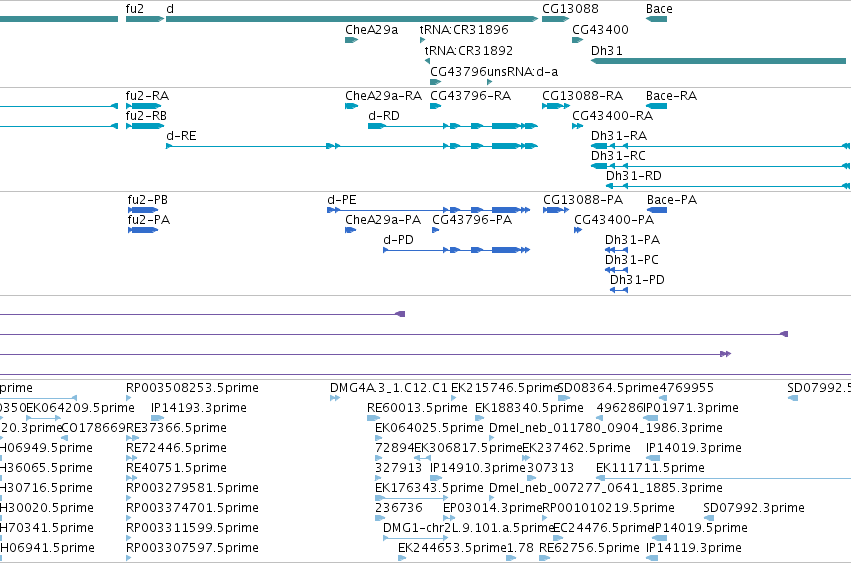The image size is (851, 563).
Task: Click the fu2-PB protein label
Action: (148, 200)
